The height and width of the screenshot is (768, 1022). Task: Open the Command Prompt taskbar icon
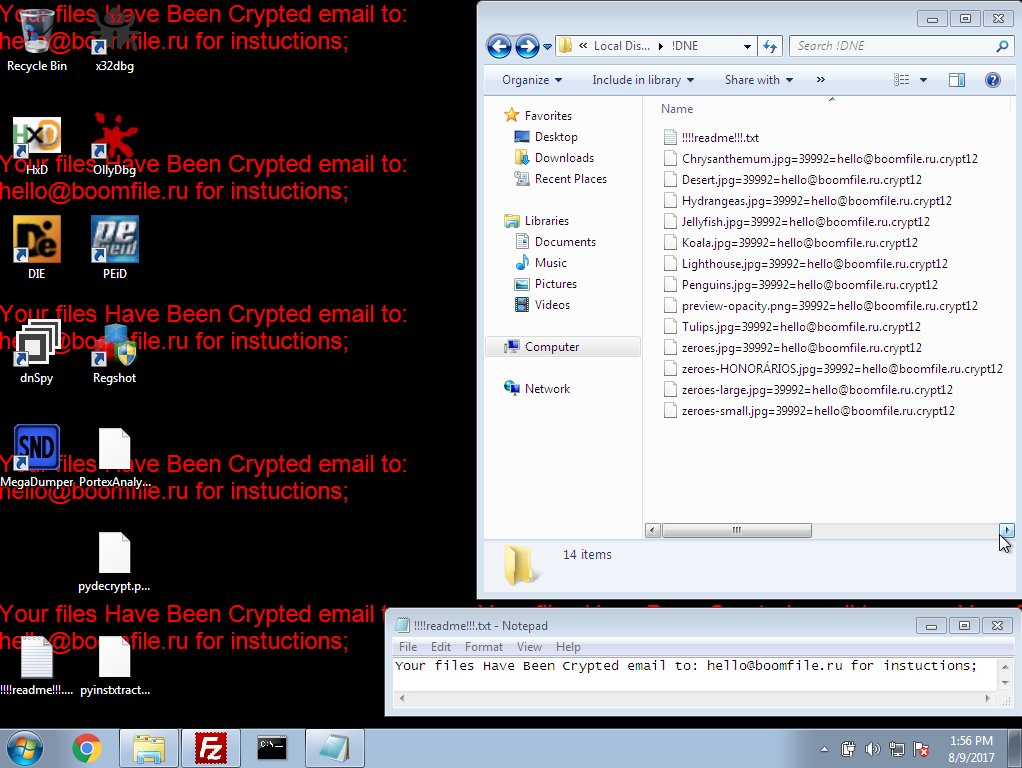[x=272, y=748]
